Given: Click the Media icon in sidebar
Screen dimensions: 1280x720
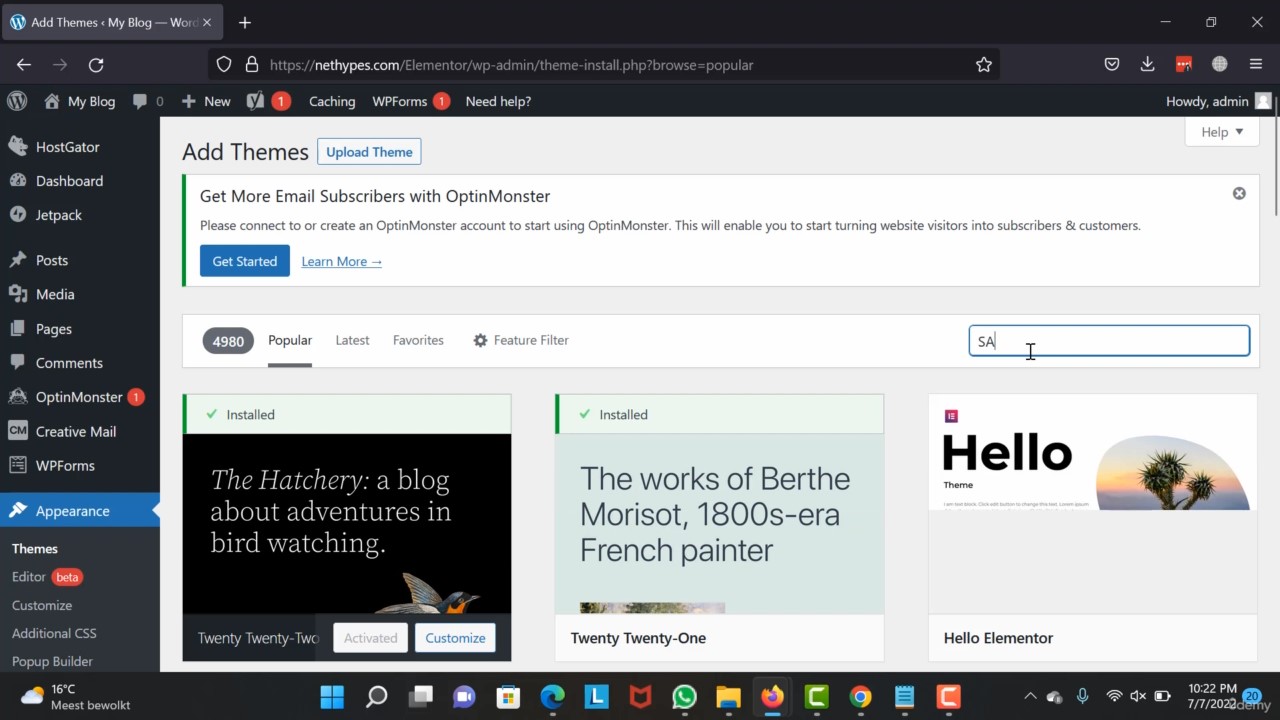Looking at the screenshot, I should point(18,294).
